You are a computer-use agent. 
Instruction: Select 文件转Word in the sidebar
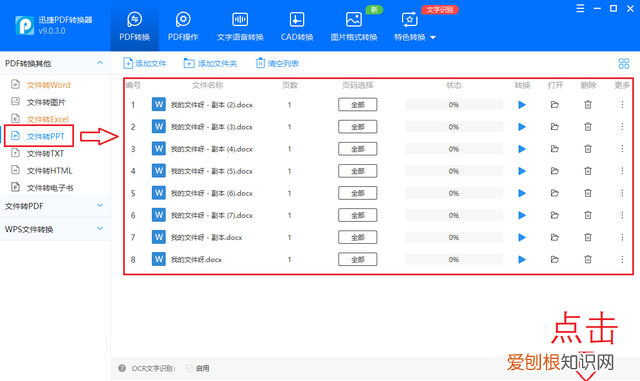click(49, 85)
